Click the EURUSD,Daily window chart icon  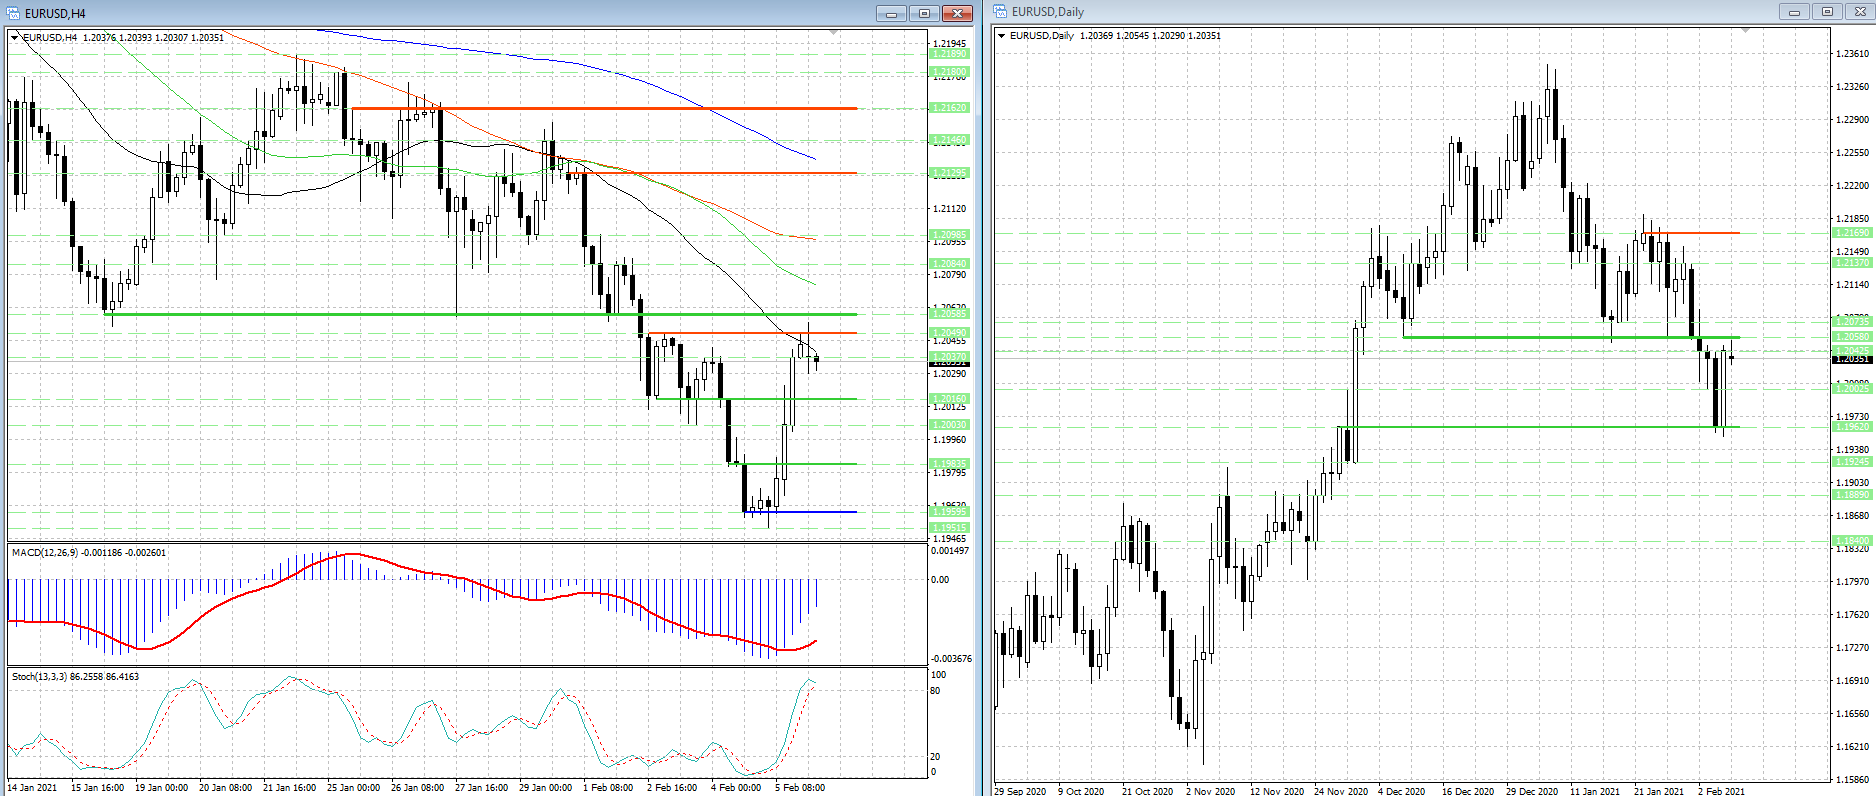(x=1000, y=12)
